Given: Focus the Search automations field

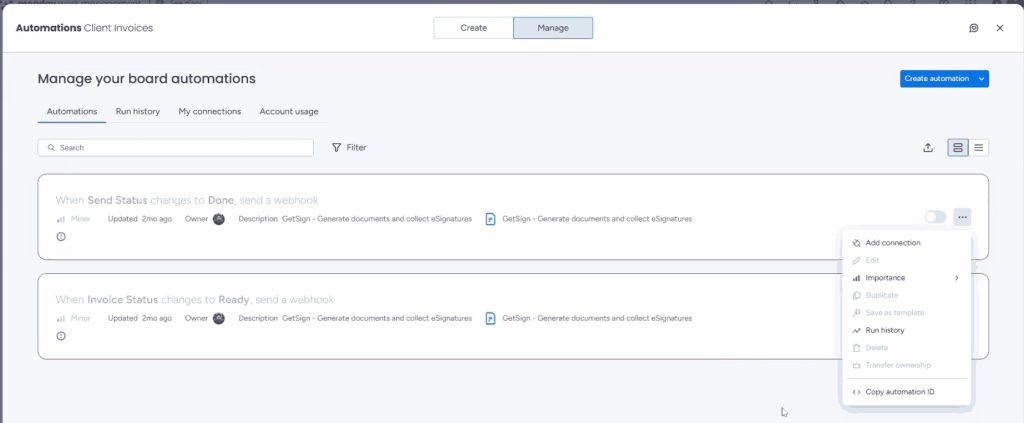Looking at the screenshot, I should [176, 148].
